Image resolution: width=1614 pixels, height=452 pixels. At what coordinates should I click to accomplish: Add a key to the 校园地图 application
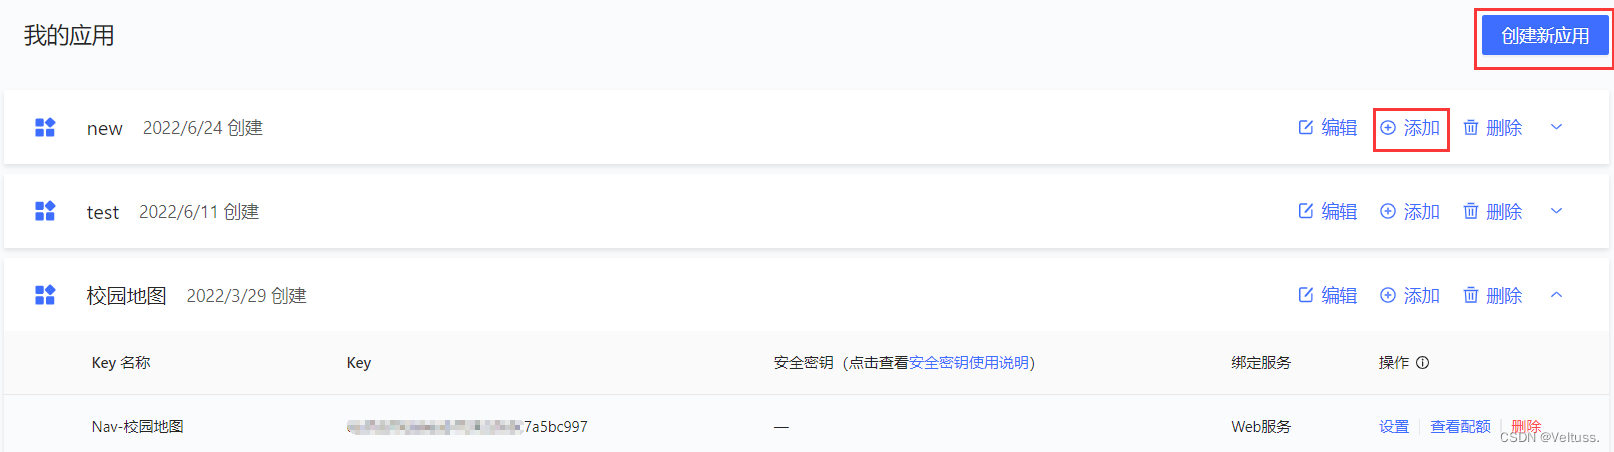pyautogui.click(x=1410, y=295)
